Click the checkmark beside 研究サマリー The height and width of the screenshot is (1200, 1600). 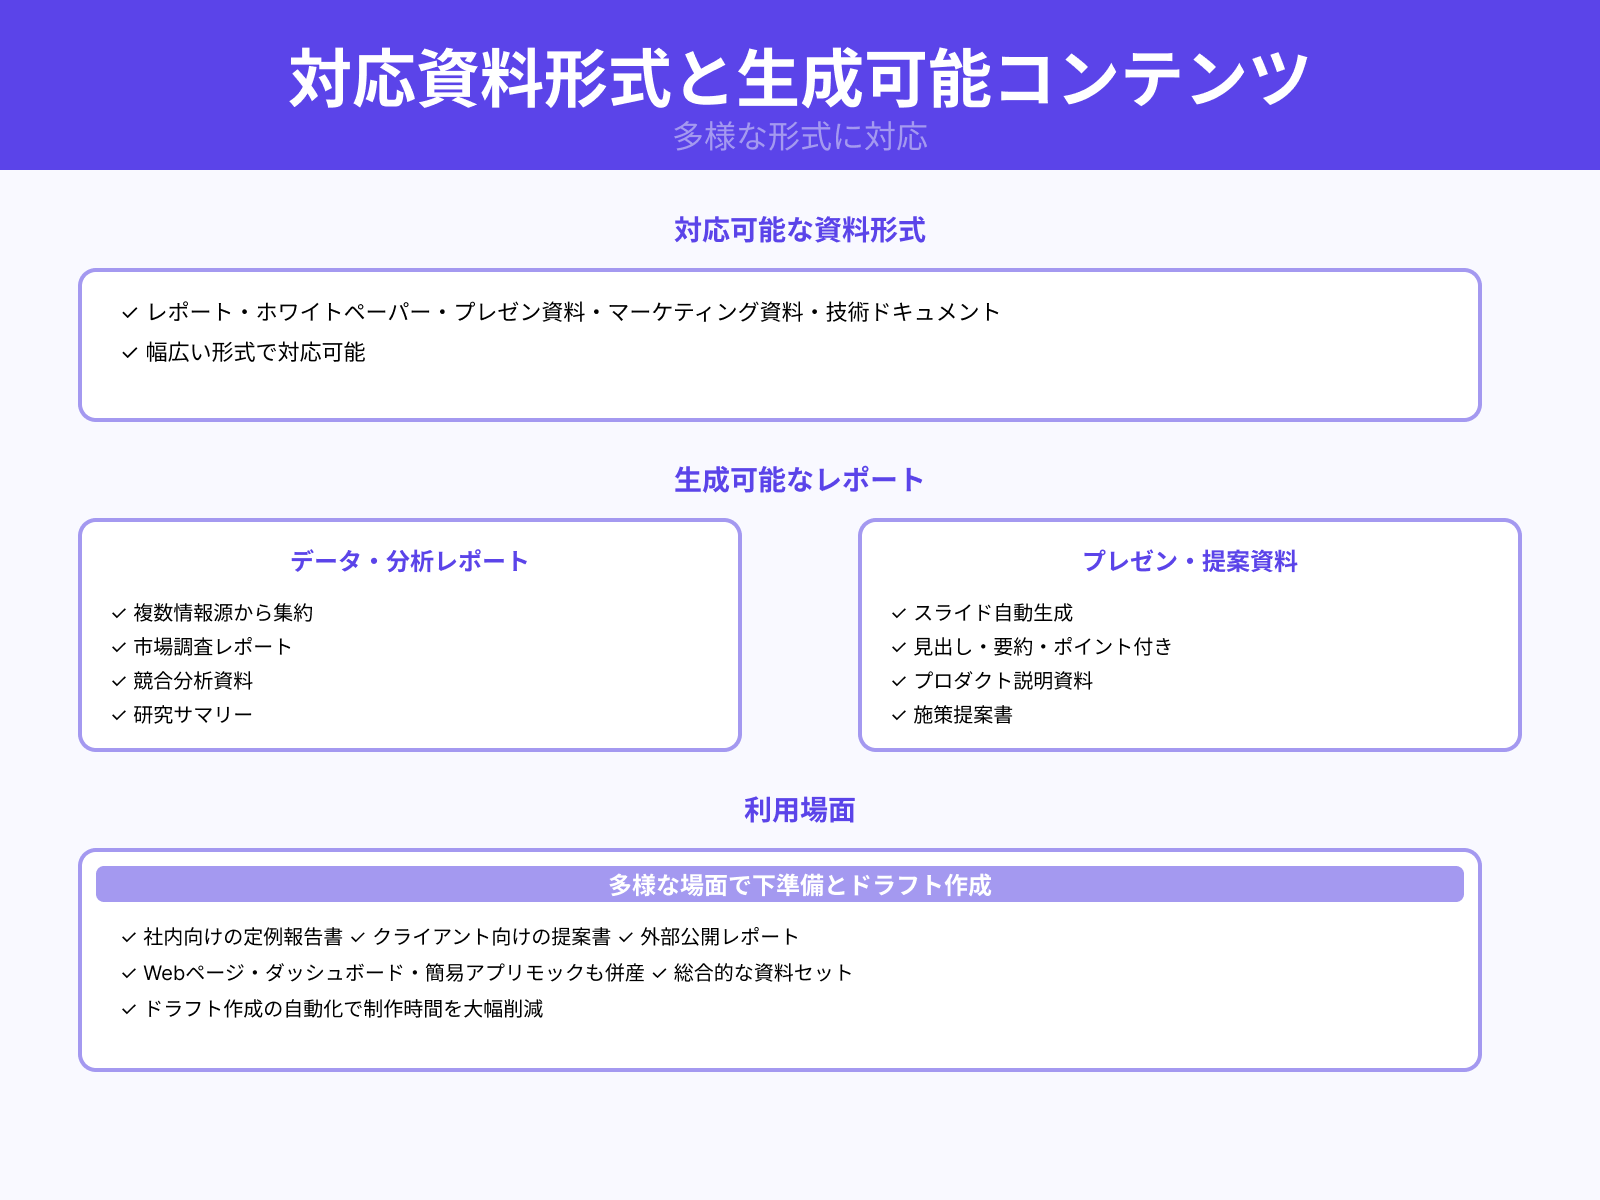click(x=115, y=714)
